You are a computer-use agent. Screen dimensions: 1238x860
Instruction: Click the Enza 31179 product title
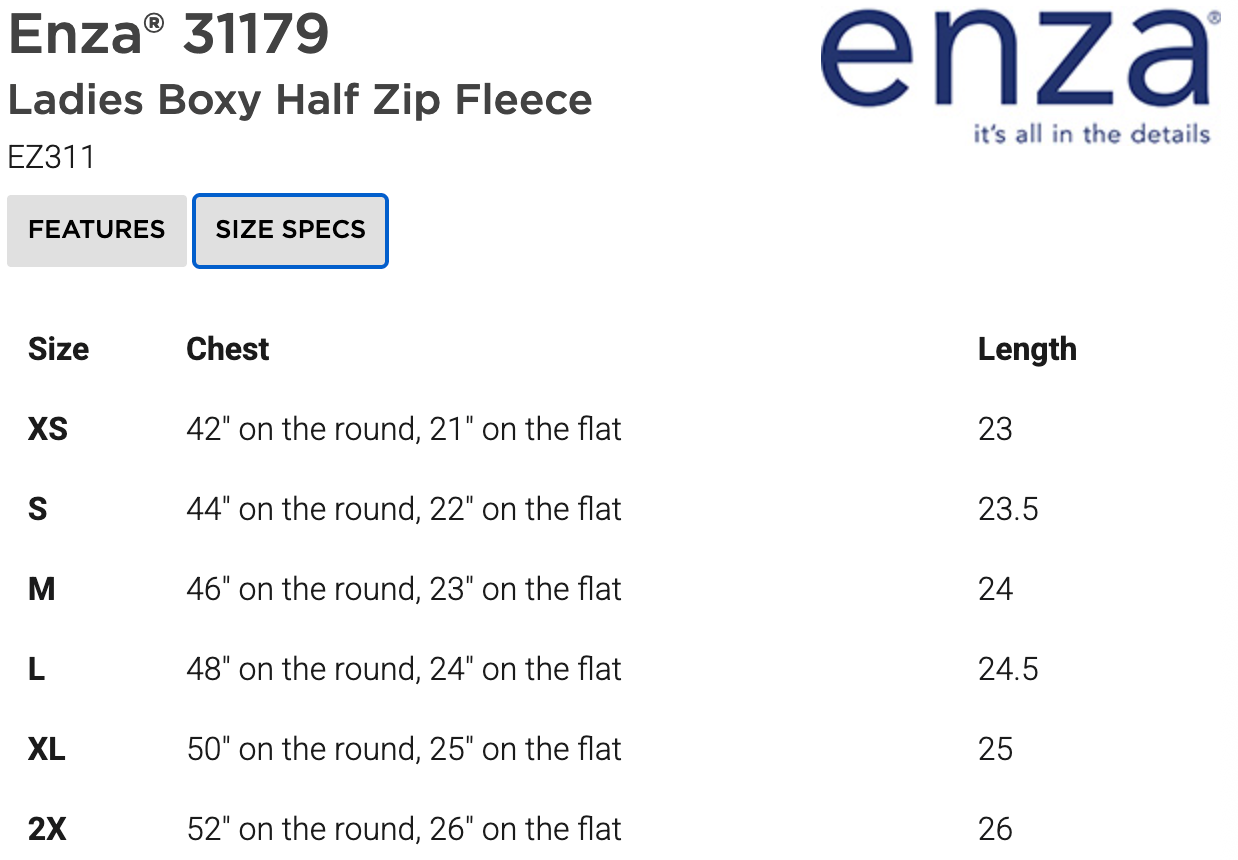coord(168,35)
